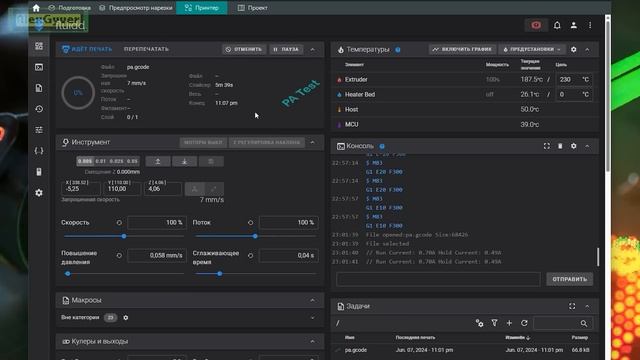Open the Jobs filter icon
640x360 pixels.
pyautogui.click(x=494, y=323)
